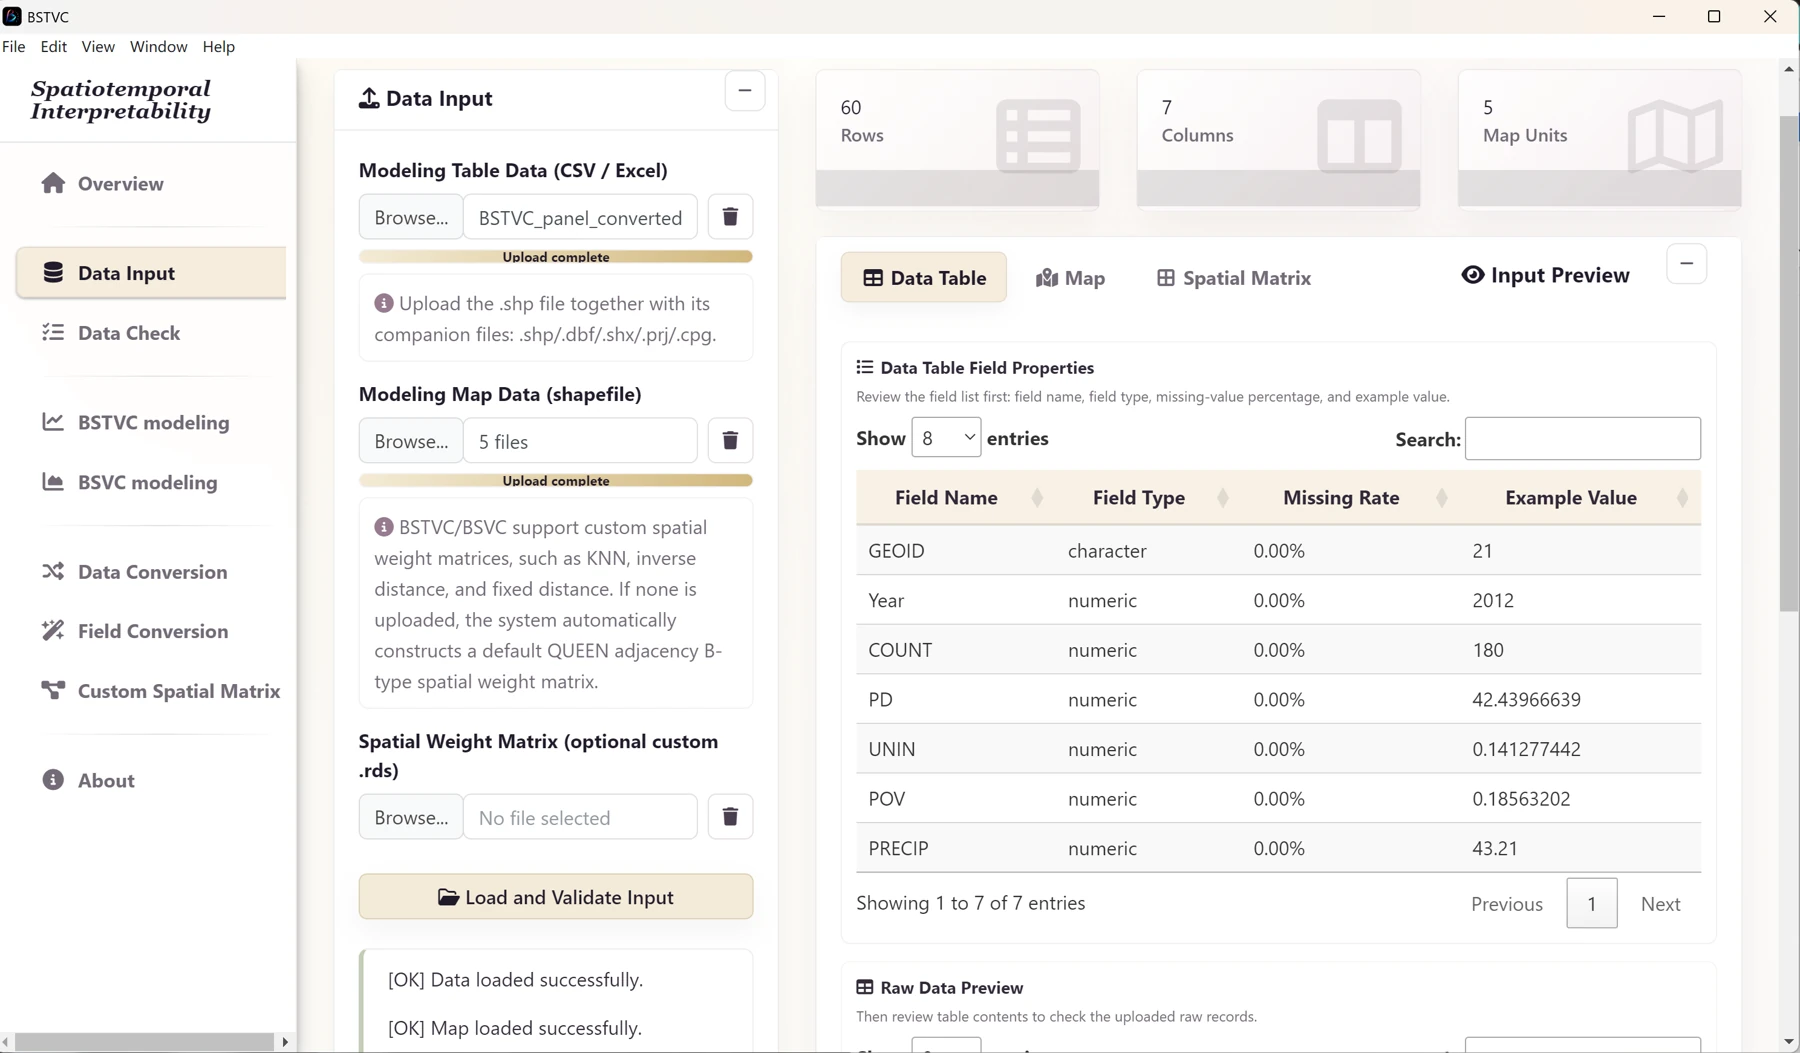The image size is (1800, 1053).
Task: Sort the table by Example Value
Action: (x=1580, y=498)
